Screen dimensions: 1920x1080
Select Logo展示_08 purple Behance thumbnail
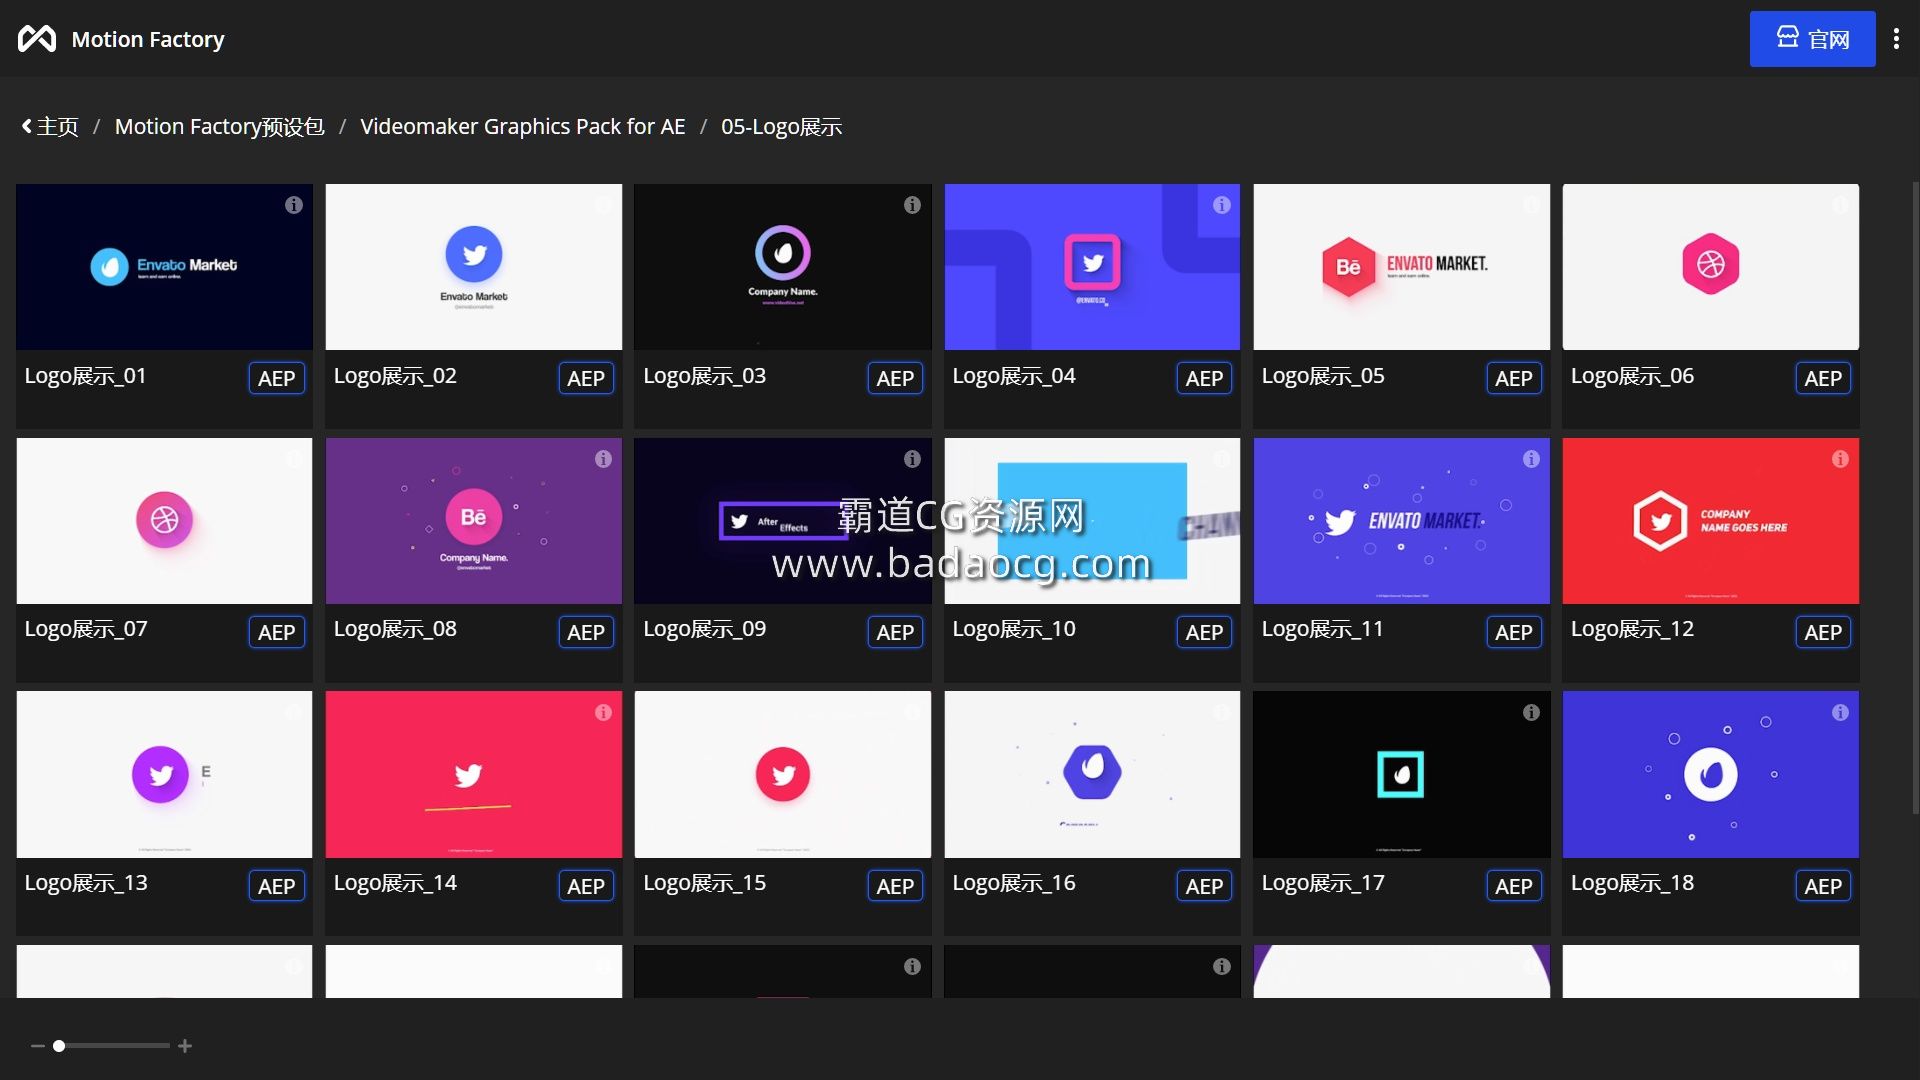point(474,521)
